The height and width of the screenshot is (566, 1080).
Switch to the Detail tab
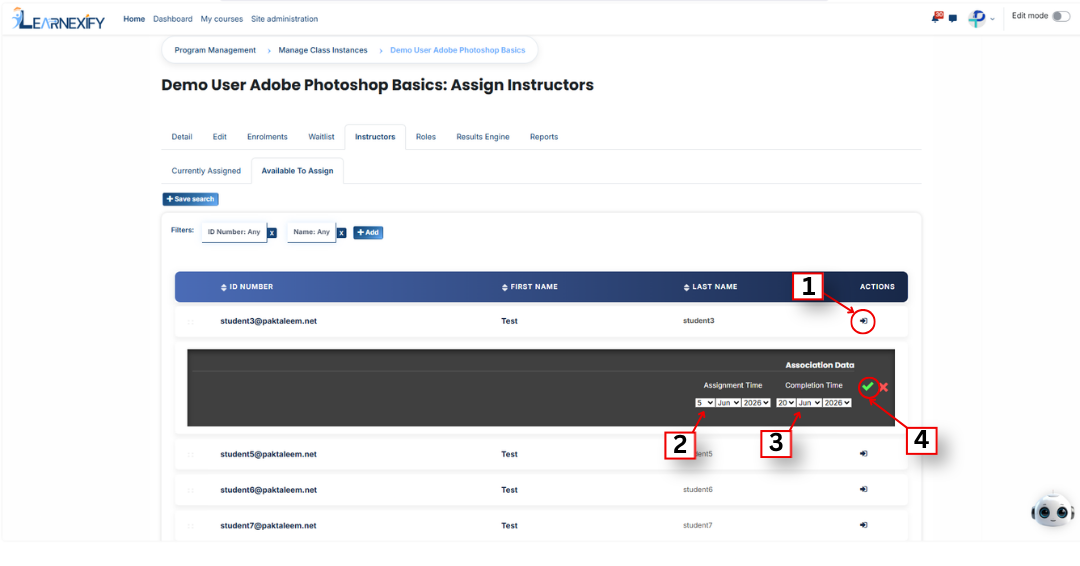click(182, 137)
